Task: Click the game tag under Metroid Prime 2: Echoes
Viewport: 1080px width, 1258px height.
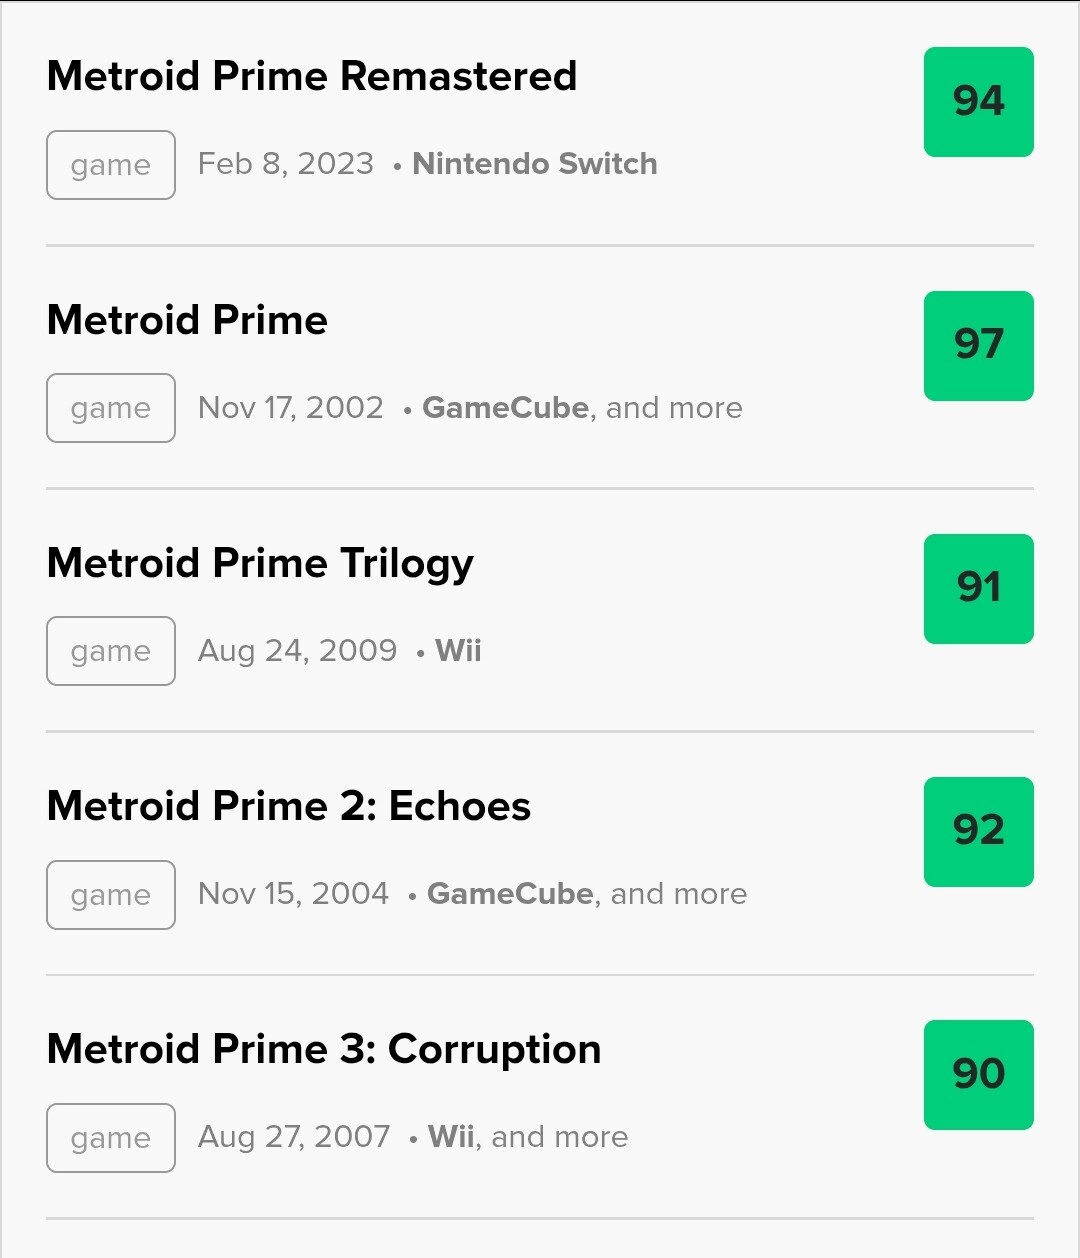Action: coord(111,895)
